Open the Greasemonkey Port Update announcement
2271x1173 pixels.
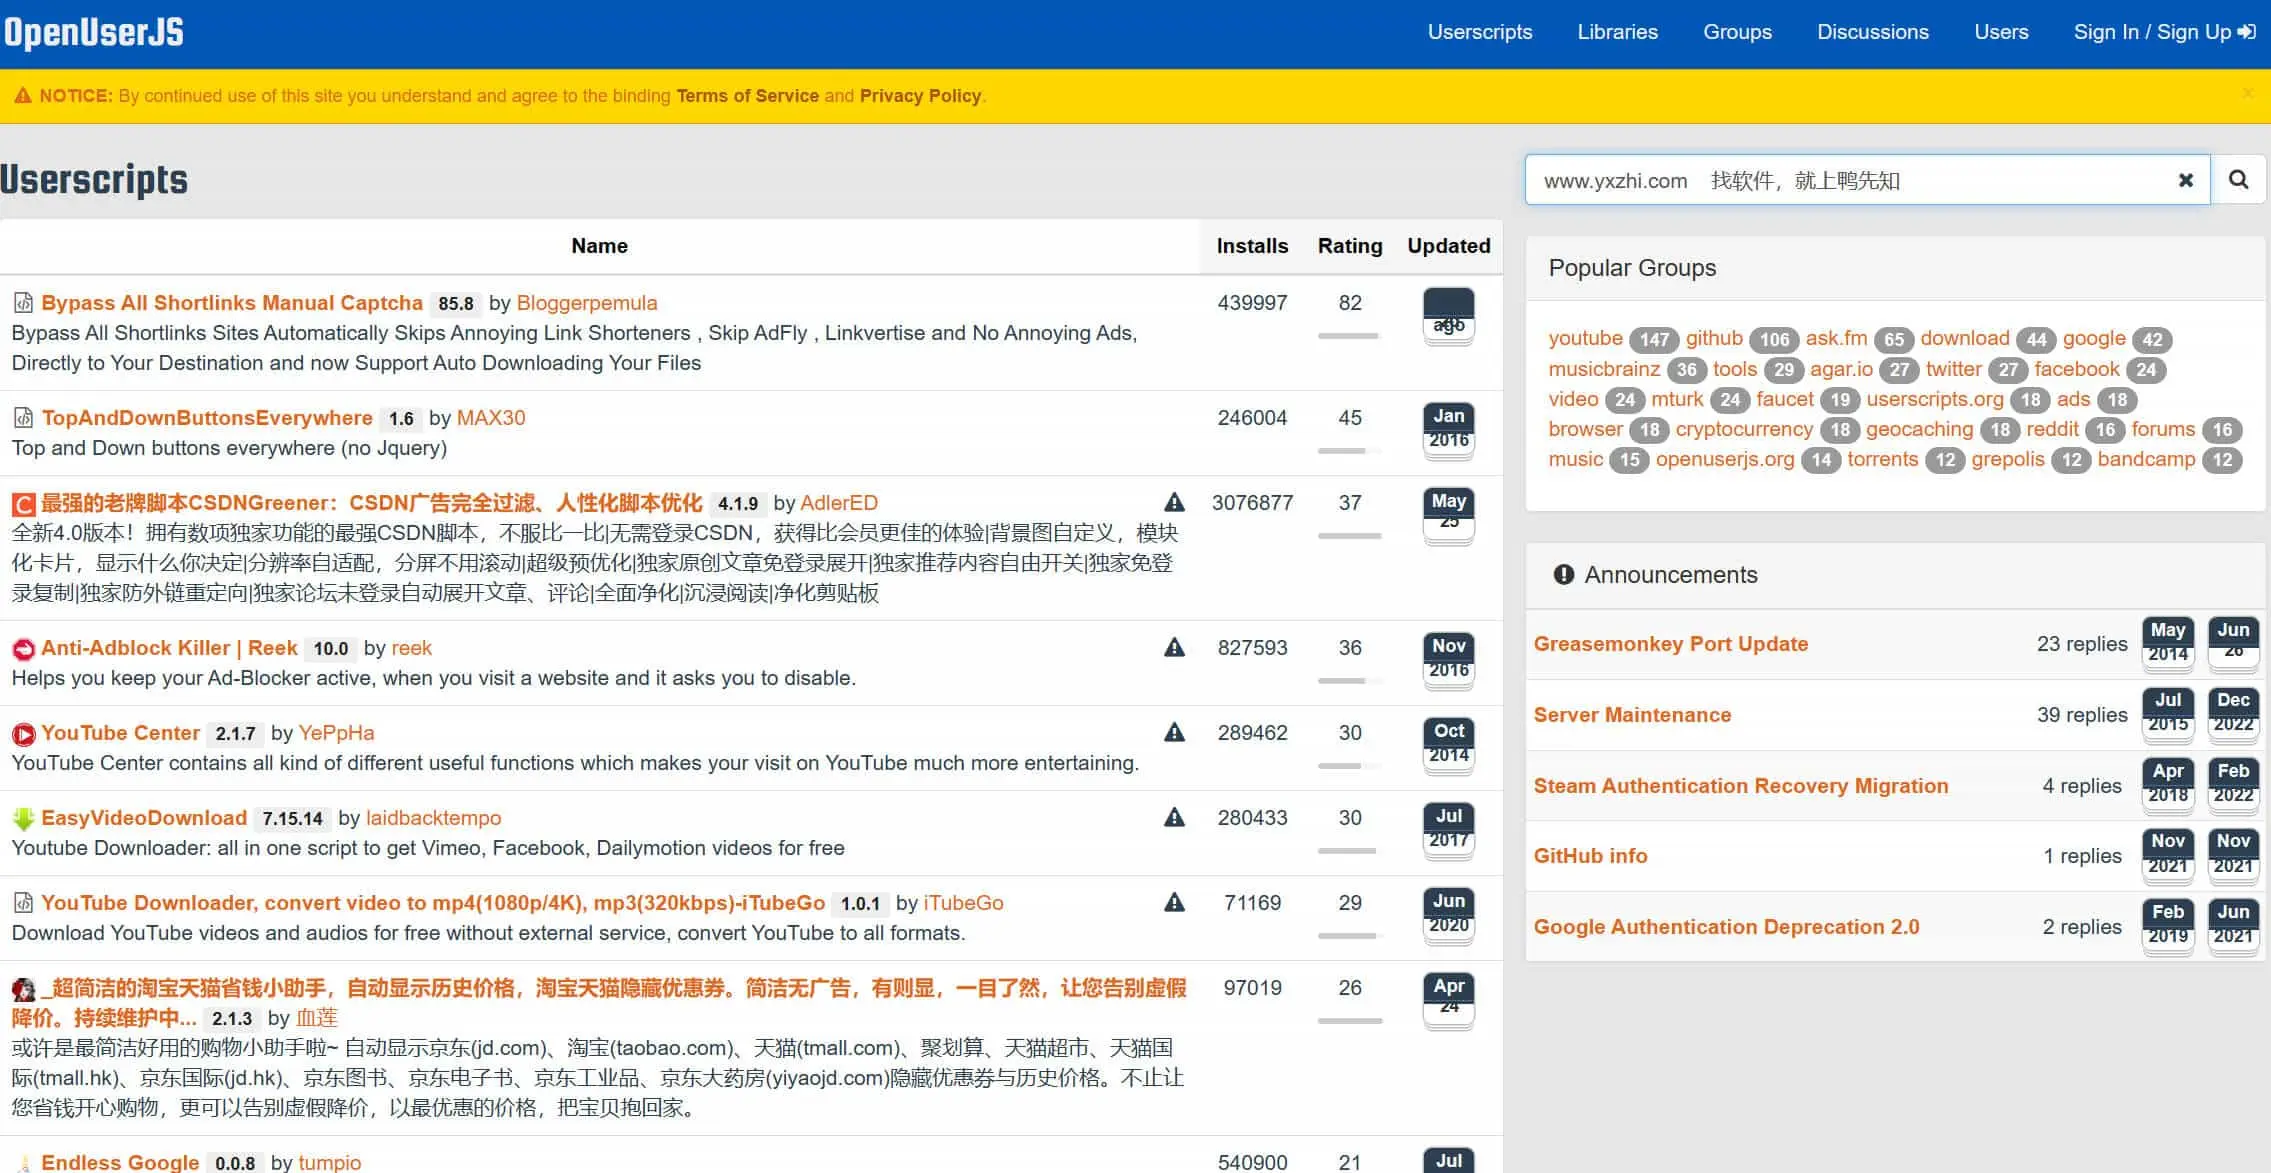[x=1670, y=644]
